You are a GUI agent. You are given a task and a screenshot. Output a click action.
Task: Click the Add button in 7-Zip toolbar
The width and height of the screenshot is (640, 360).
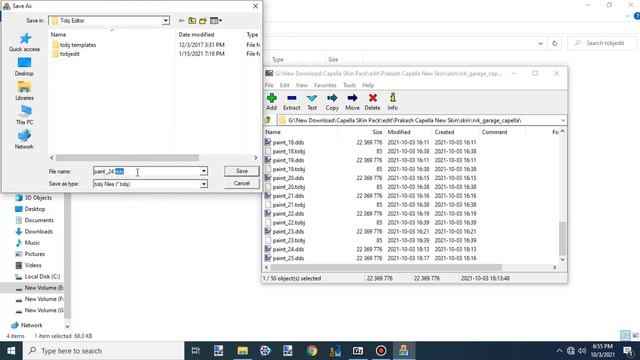pyautogui.click(x=271, y=102)
